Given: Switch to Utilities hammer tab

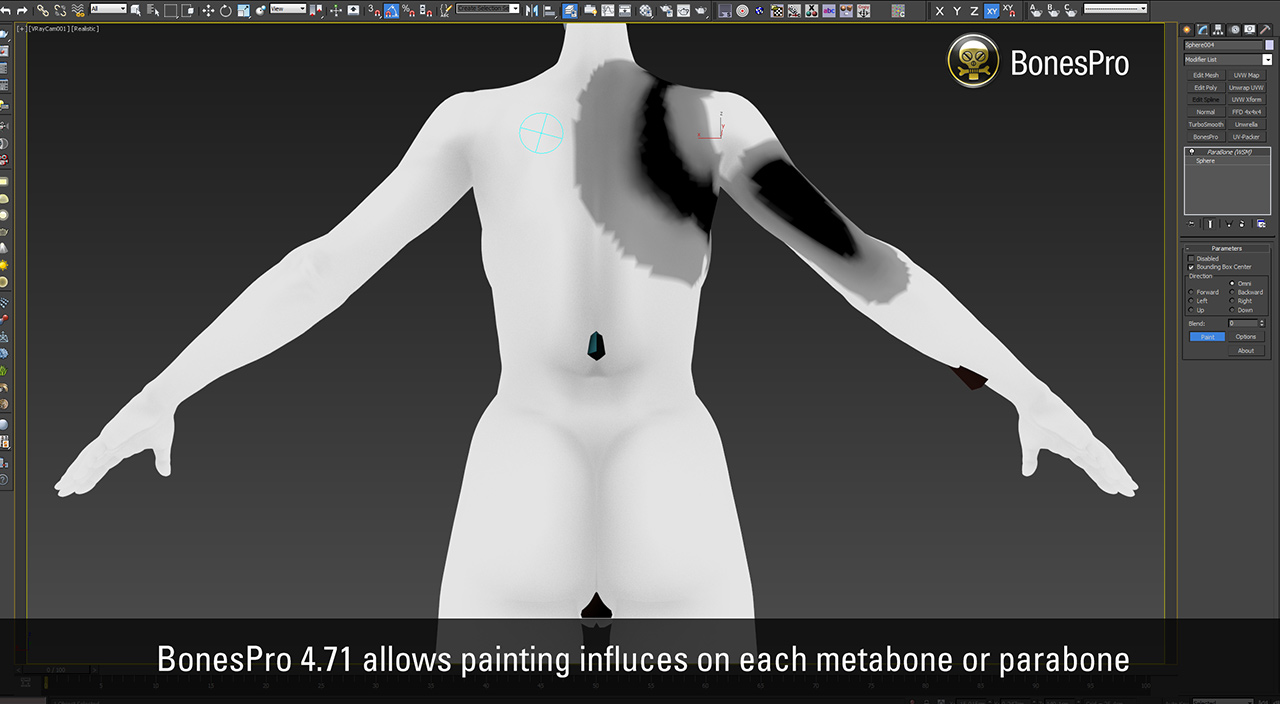Looking at the screenshot, I should click(x=1265, y=29).
